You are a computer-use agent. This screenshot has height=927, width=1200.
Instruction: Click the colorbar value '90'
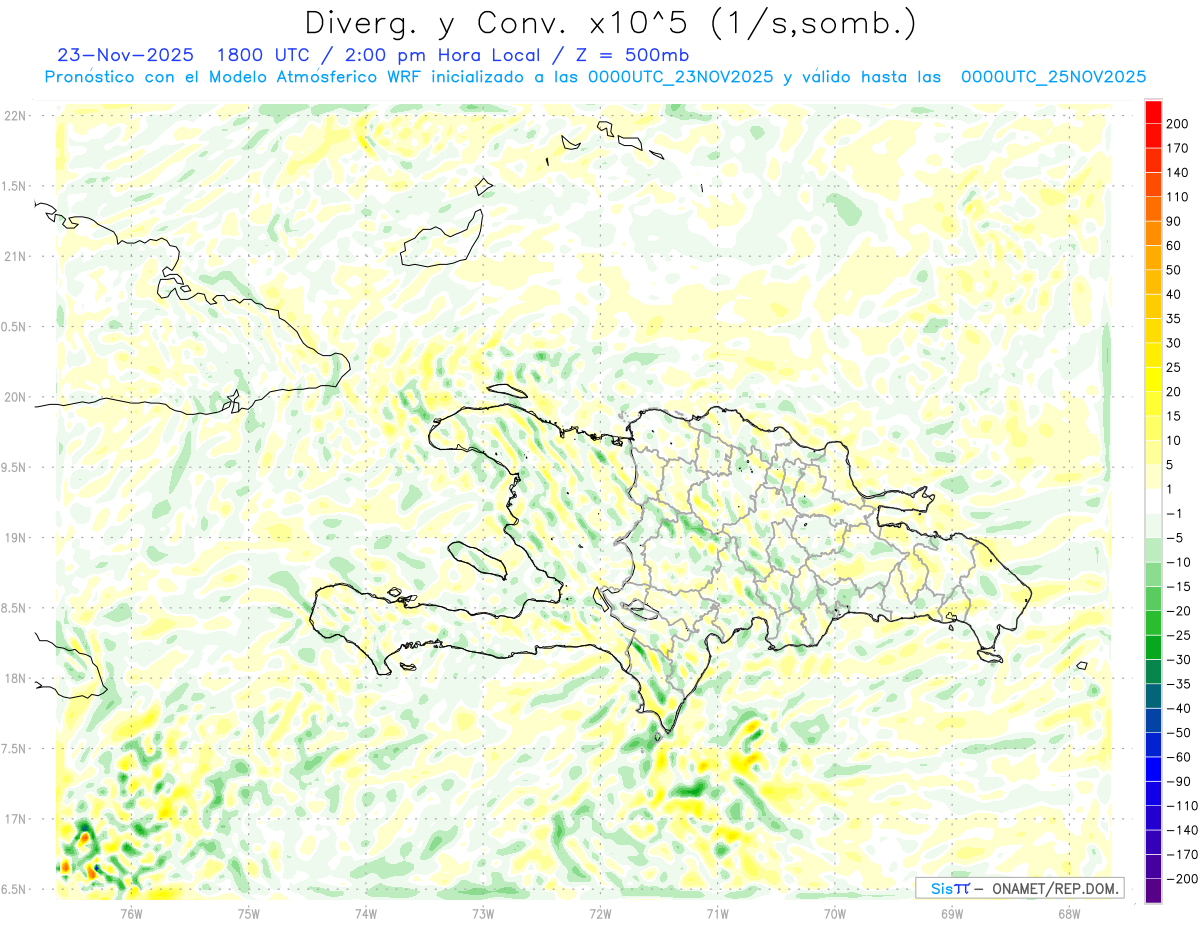click(1174, 221)
